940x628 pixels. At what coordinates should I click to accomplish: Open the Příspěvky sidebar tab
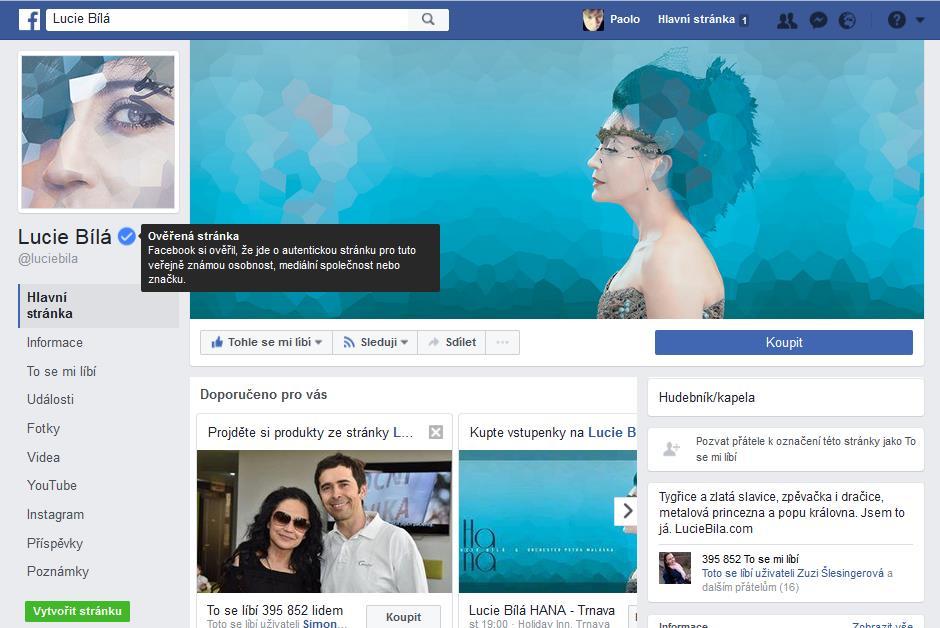click(55, 544)
